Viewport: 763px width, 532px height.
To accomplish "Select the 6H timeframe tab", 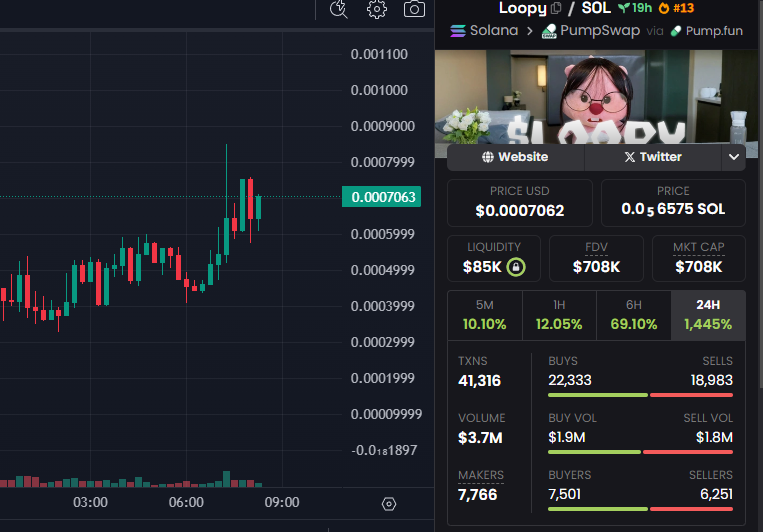I will (x=634, y=315).
